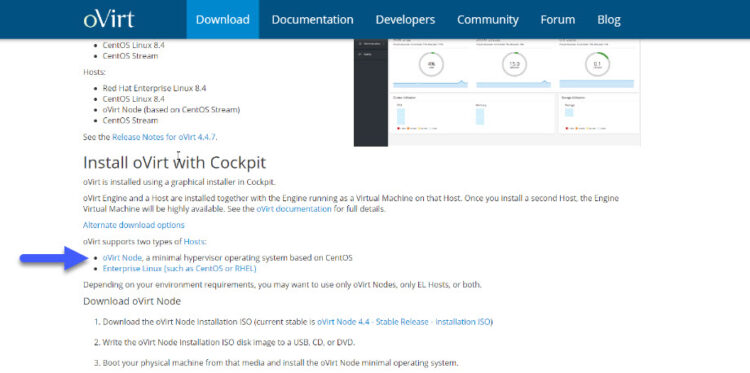Image resolution: width=750 pixels, height=373 pixels.
Task: Click the Install oVirt with Cockpit heading
Action: point(174,163)
